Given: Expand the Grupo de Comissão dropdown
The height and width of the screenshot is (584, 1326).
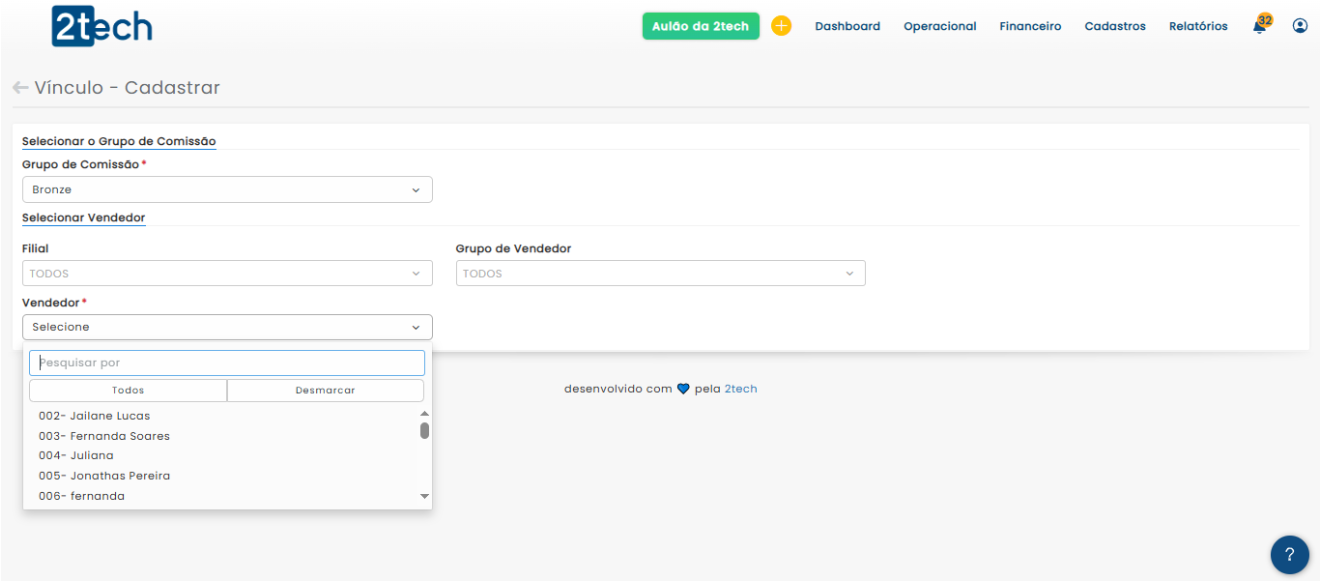Looking at the screenshot, I should pyautogui.click(x=227, y=190).
